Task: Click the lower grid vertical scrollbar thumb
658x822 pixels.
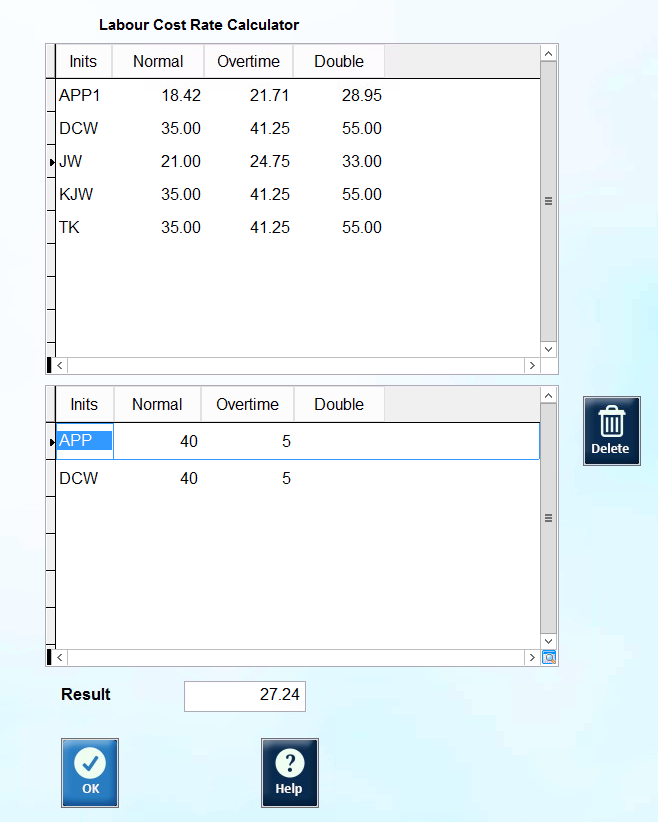Action: pos(548,518)
